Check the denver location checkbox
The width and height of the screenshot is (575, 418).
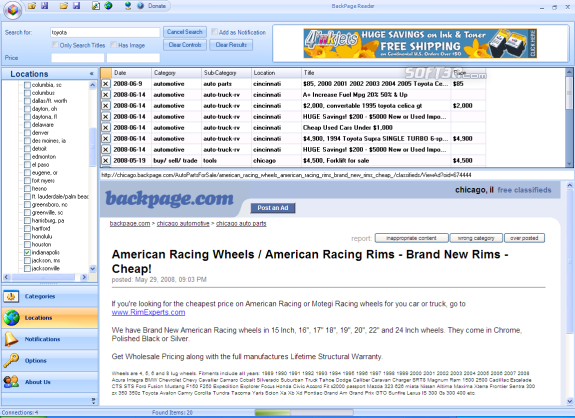27,132
